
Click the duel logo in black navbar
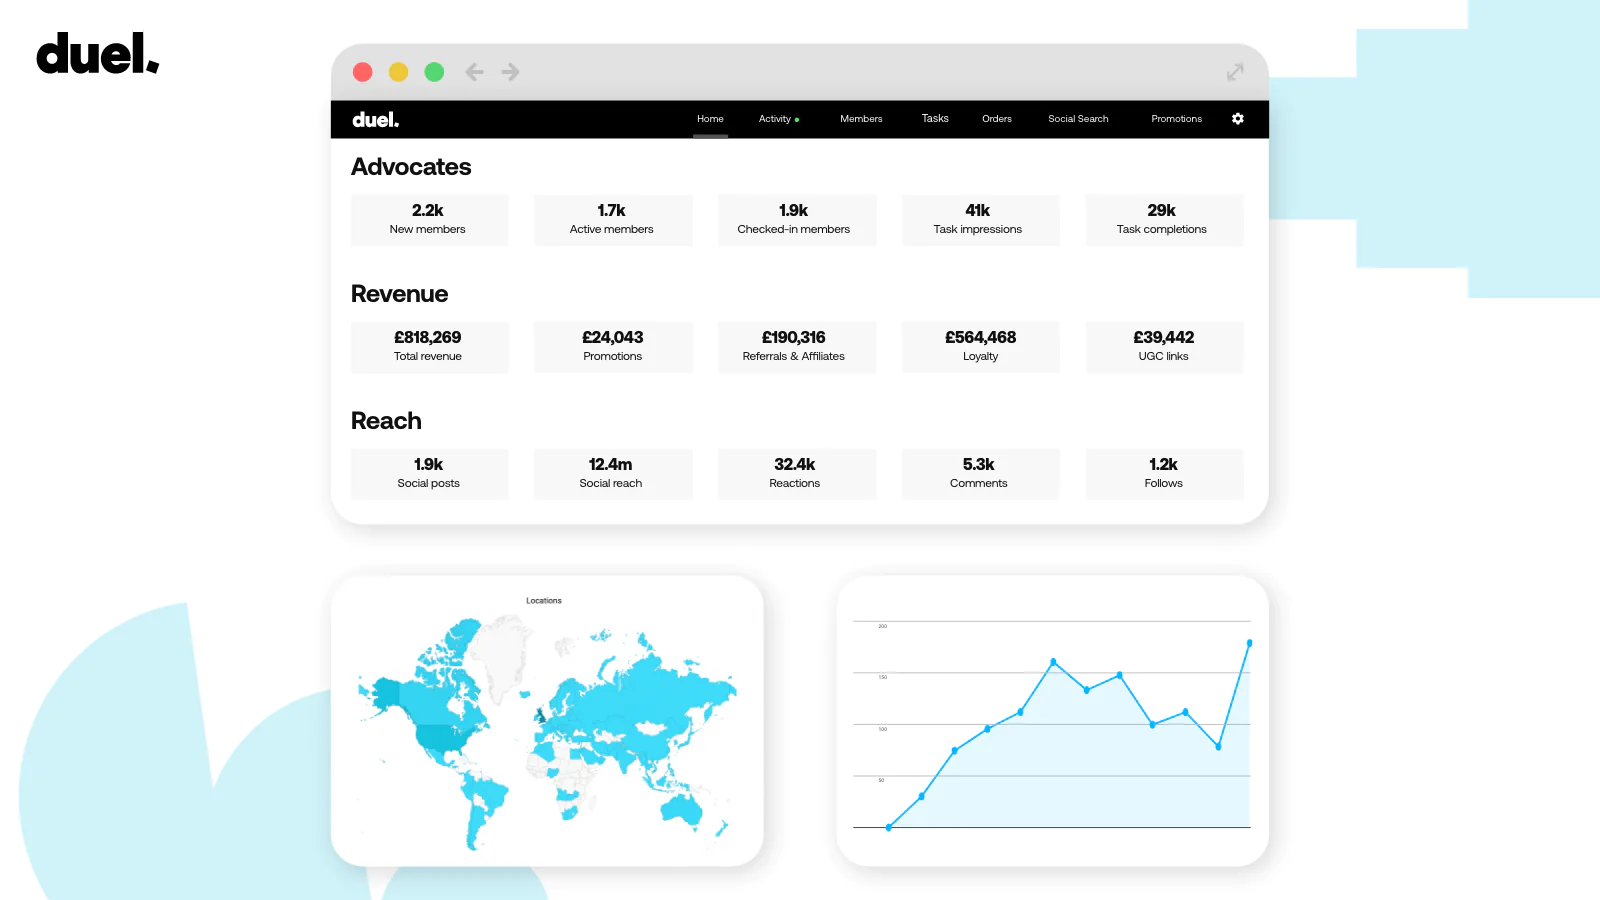(376, 120)
